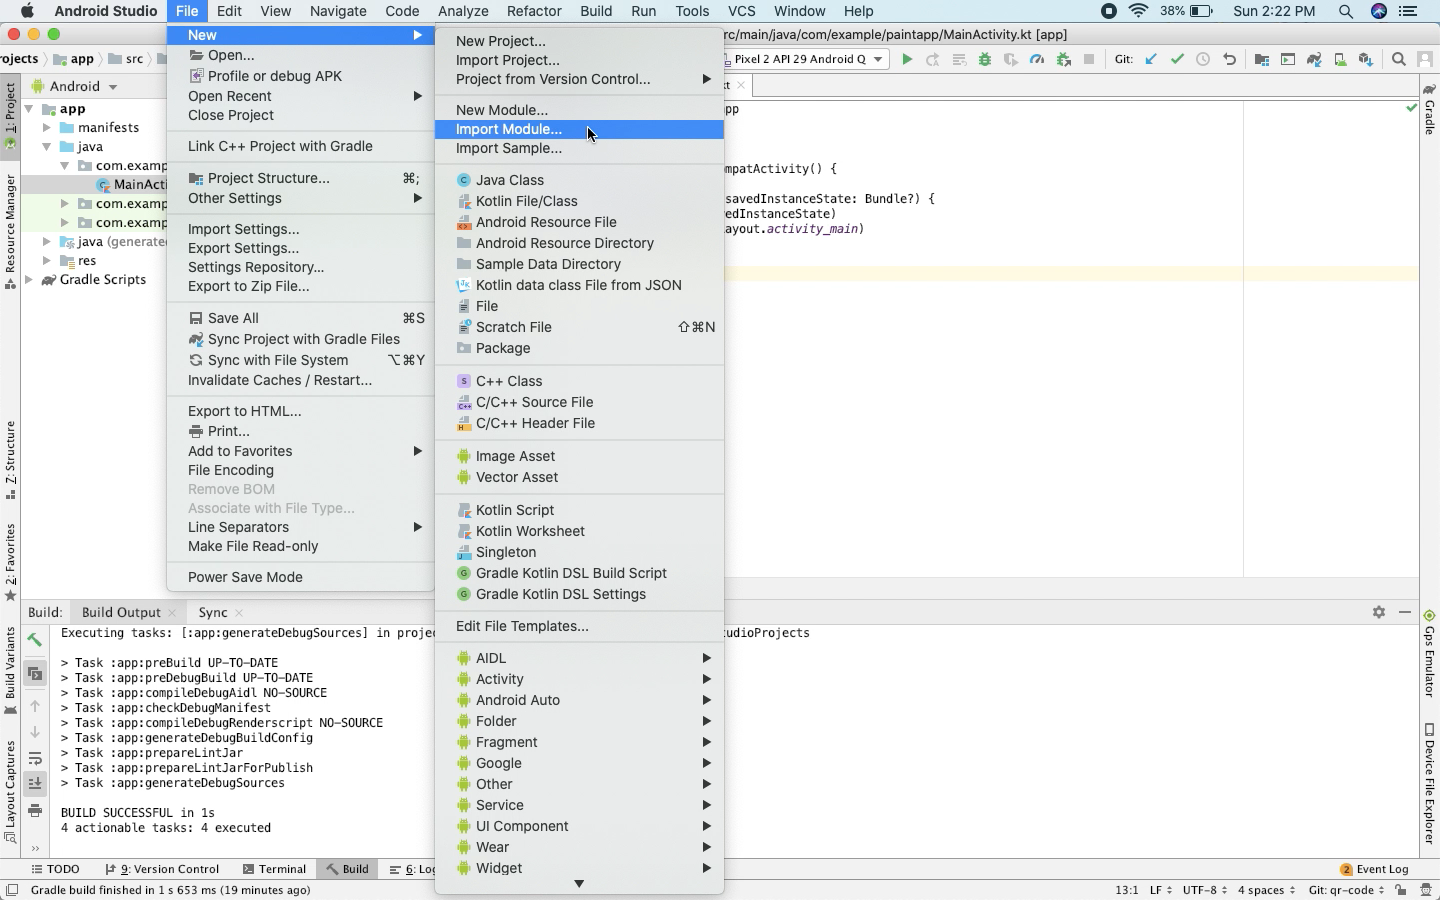The width and height of the screenshot is (1440, 900).
Task: Open the TODO tool window button
Action: pyautogui.click(x=55, y=869)
